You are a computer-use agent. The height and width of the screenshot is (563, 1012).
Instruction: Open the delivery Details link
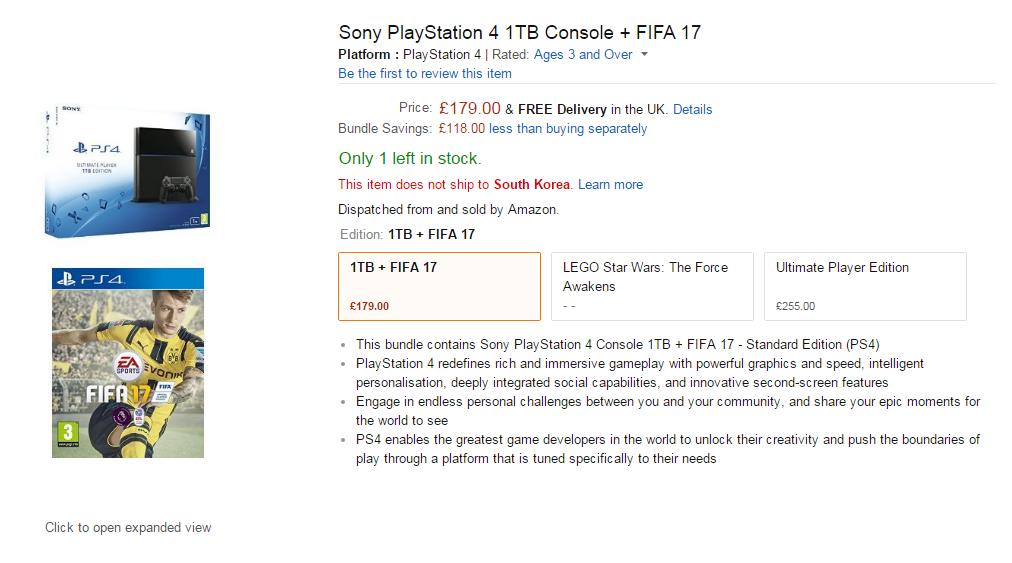692,109
